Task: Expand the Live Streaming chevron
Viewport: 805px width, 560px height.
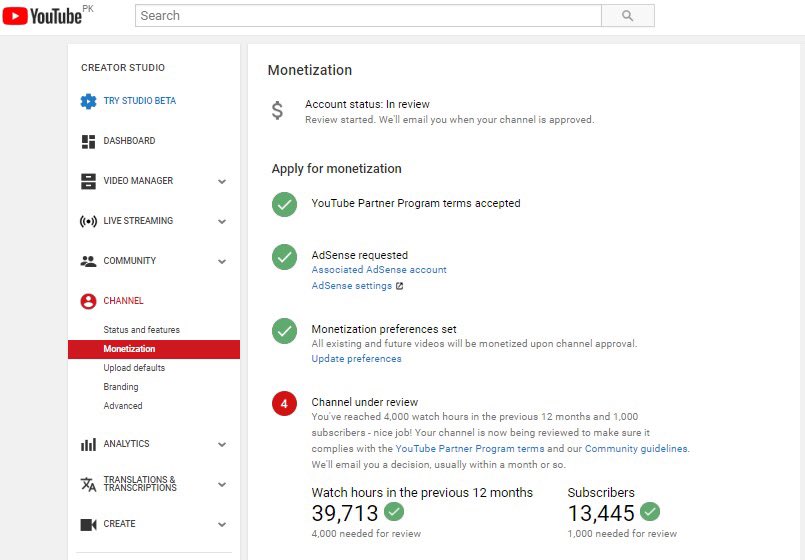Action: coord(222,221)
